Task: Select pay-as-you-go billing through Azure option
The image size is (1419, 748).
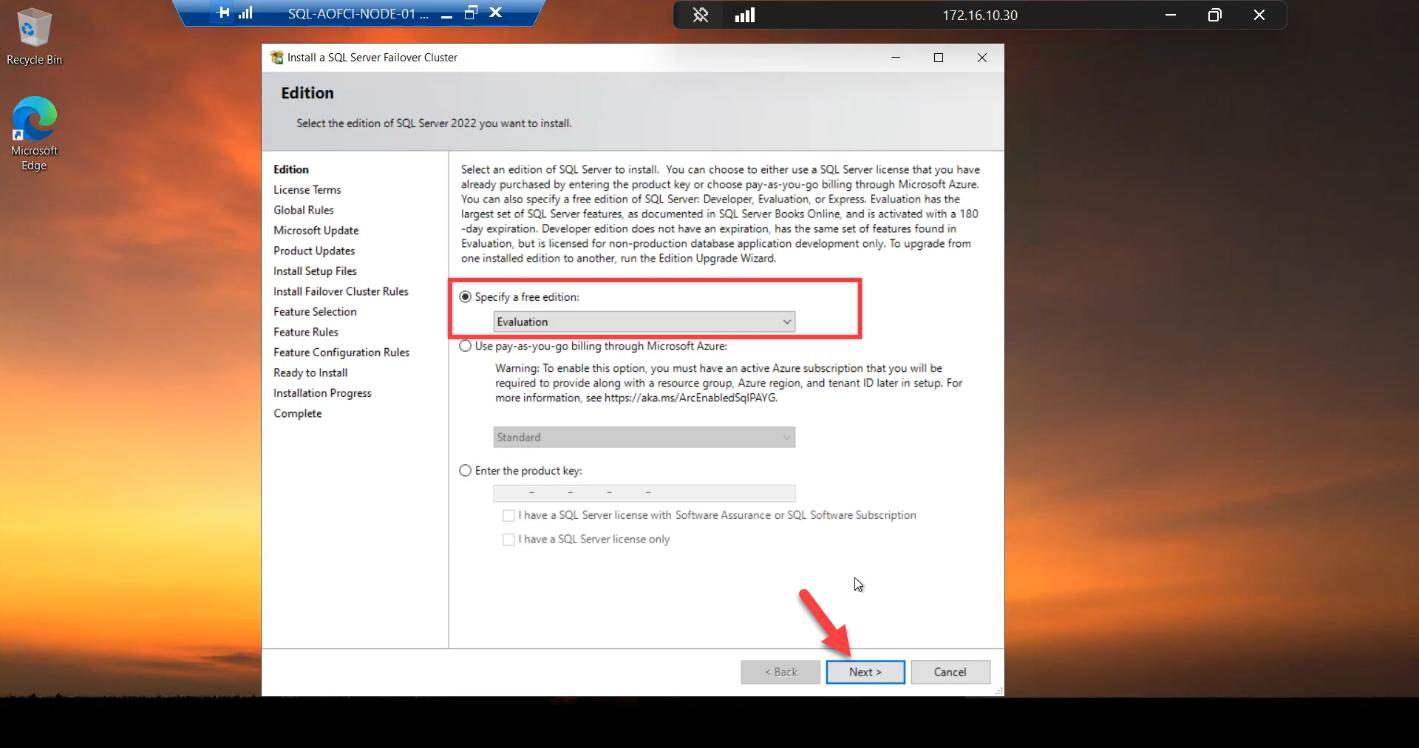Action: tap(465, 346)
